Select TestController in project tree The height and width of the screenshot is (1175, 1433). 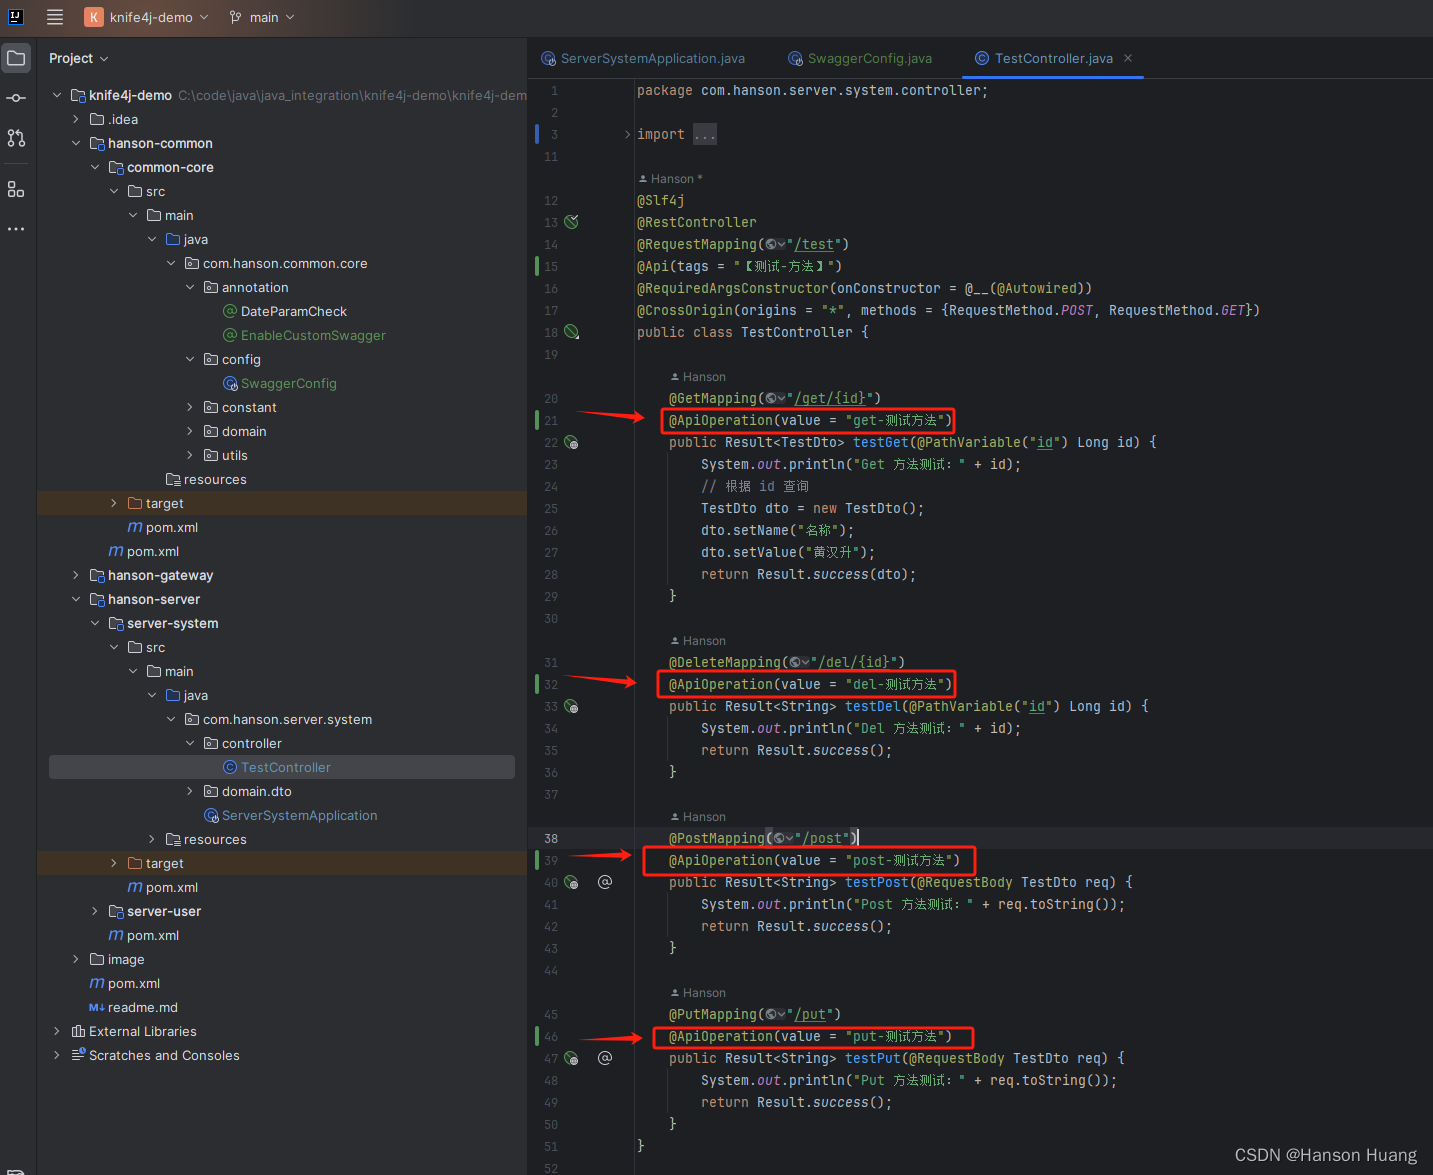[x=282, y=767]
